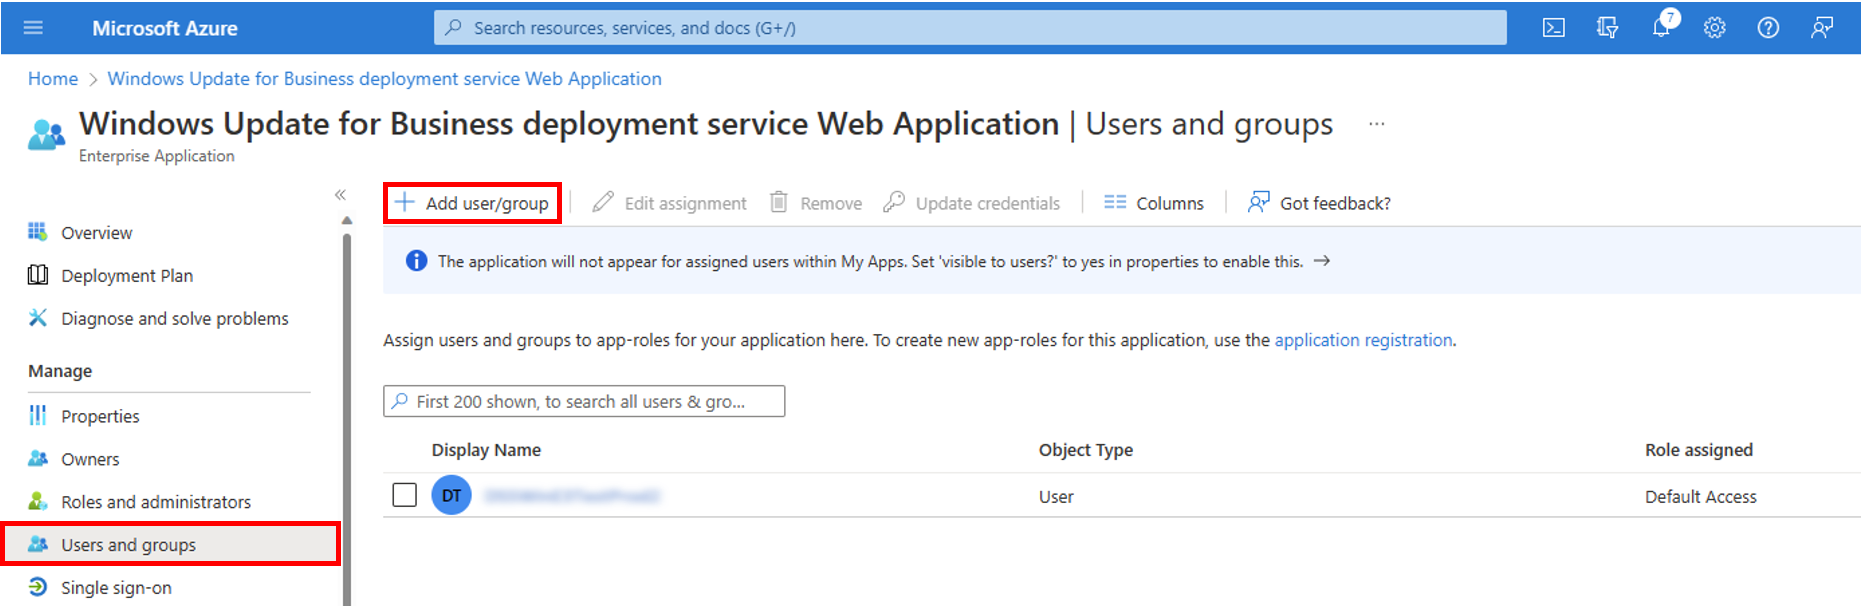Click the Enterprise Application header icon
Viewport: 1861px width, 610px height.
point(46,134)
